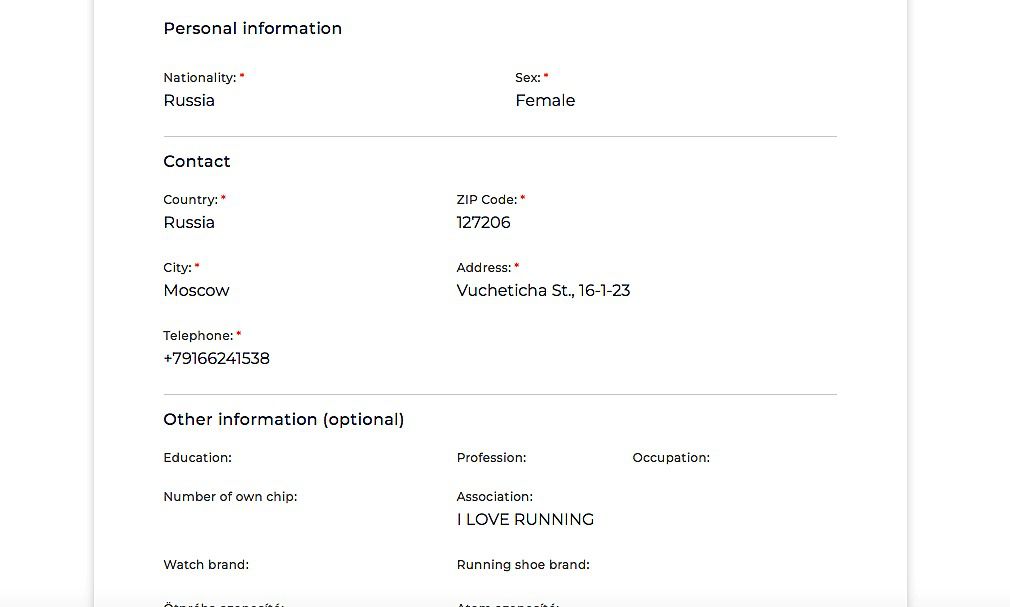The height and width of the screenshot is (607, 1010).
Task: Click the Telephone field label
Action: [x=198, y=336]
